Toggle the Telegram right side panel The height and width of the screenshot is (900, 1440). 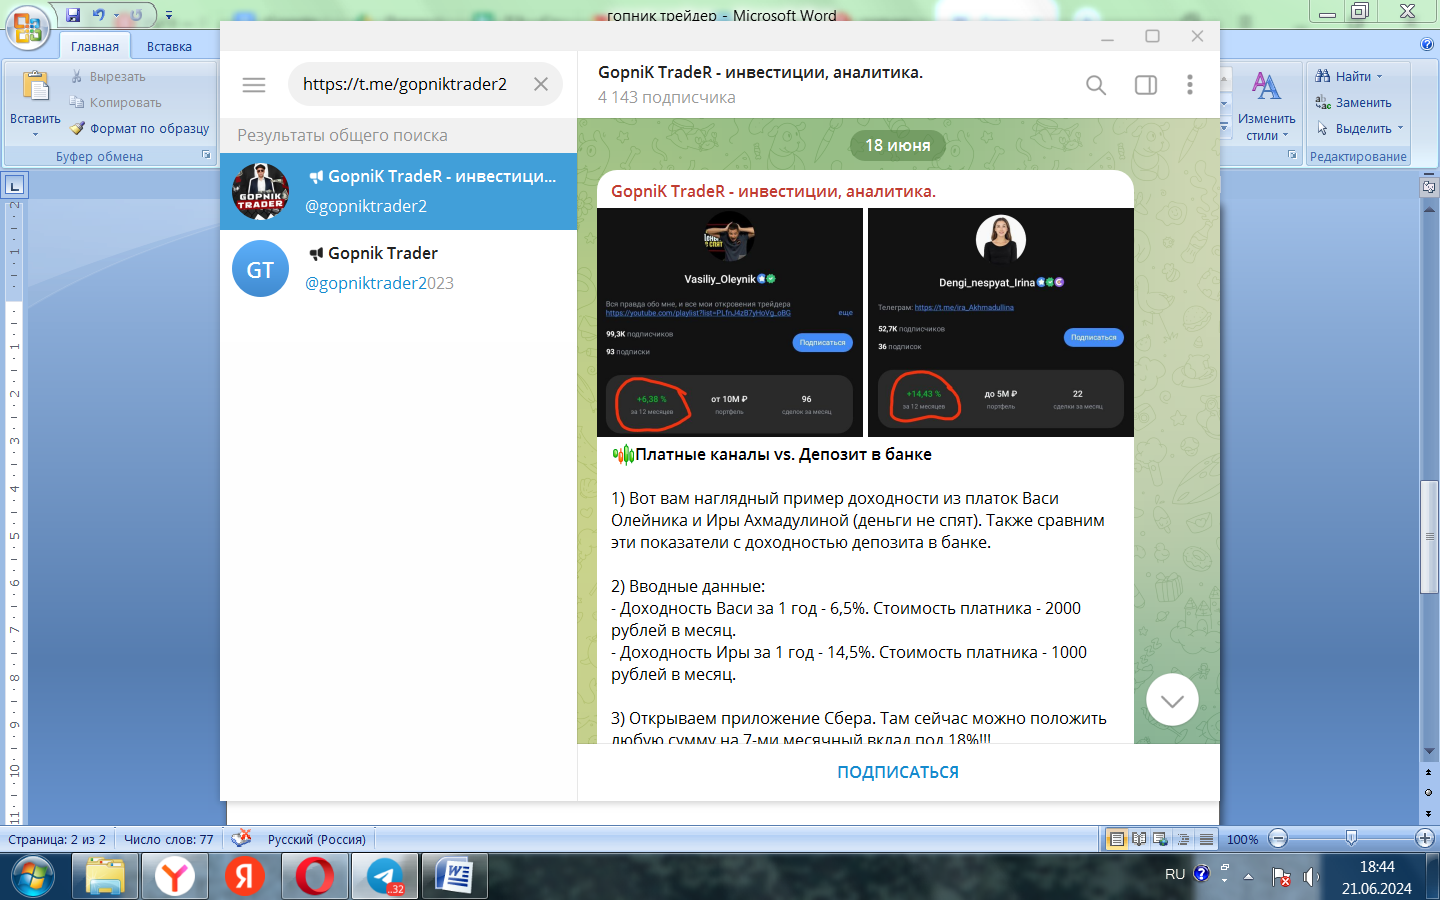pyautogui.click(x=1146, y=85)
